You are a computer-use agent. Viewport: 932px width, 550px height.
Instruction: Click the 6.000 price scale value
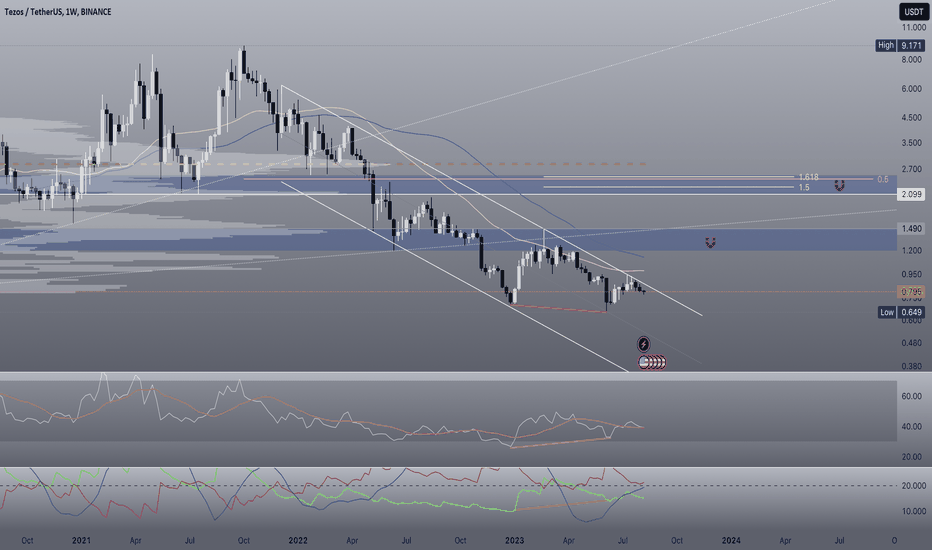911,89
